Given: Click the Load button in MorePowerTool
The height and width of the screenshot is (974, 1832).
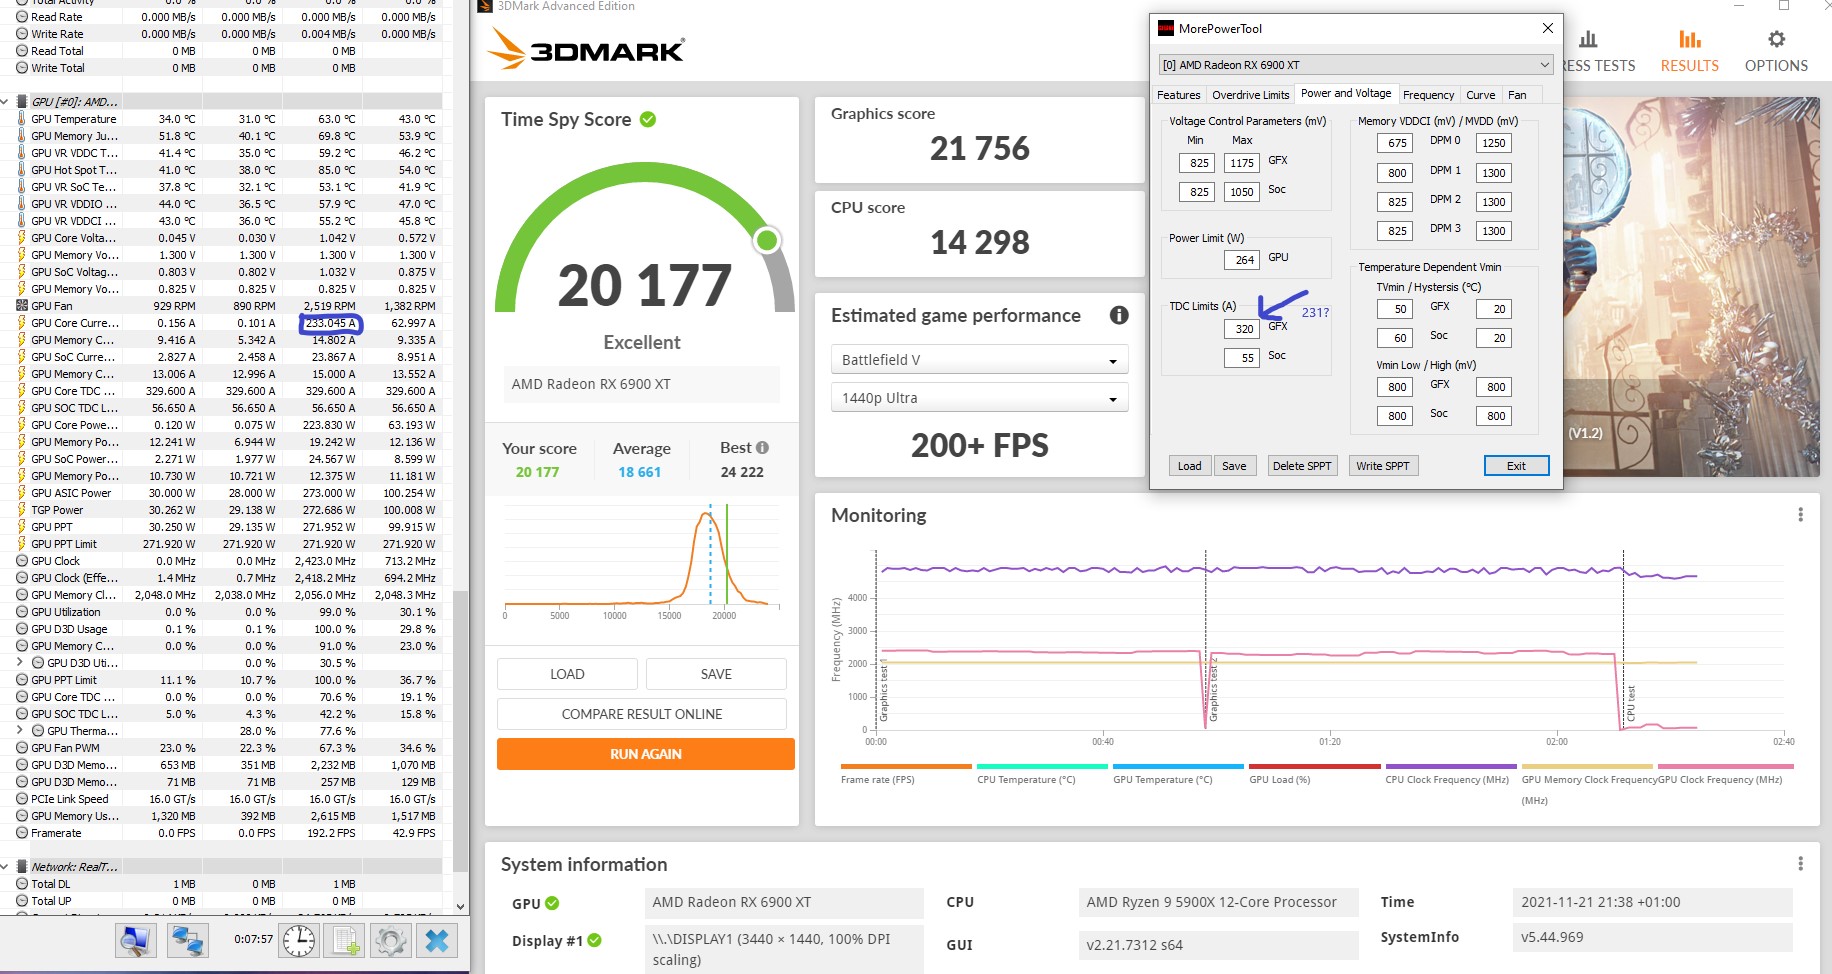Looking at the screenshot, I should coord(1190,466).
